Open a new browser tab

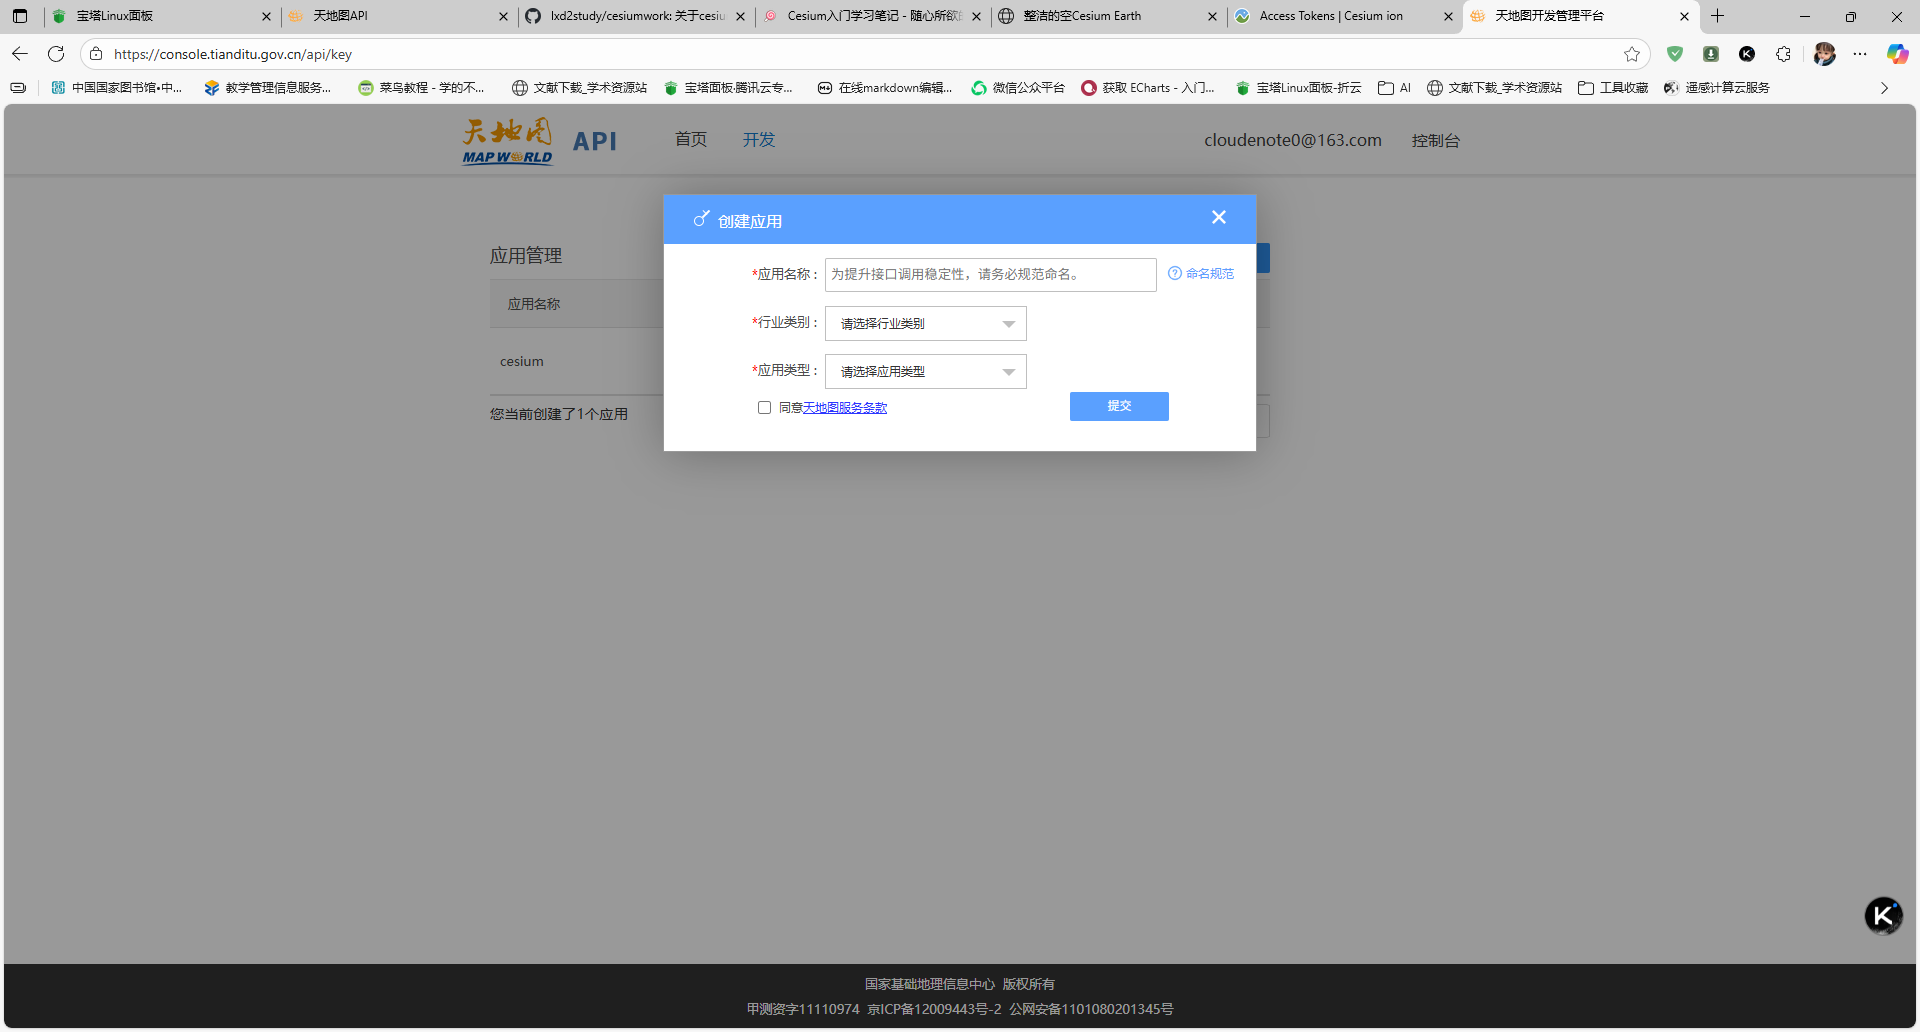[x=1718, y=16]
